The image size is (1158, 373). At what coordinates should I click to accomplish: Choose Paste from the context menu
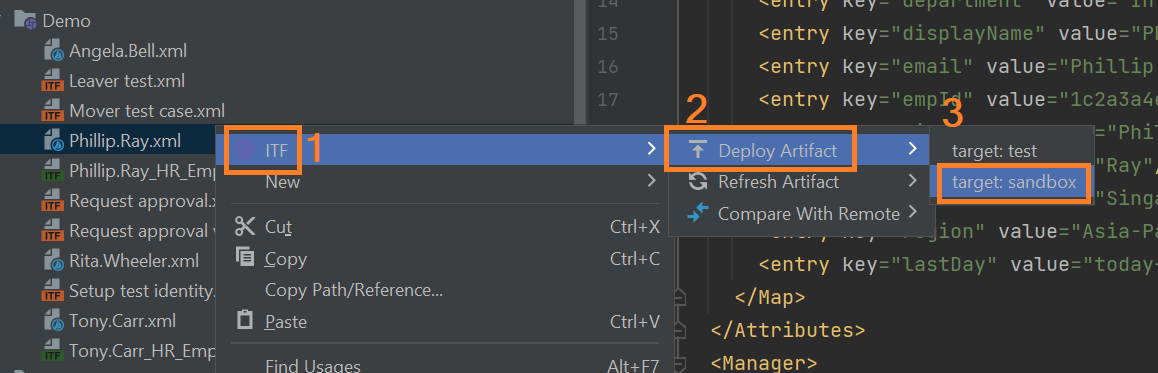pyautogui.click(x=445, y=321)
